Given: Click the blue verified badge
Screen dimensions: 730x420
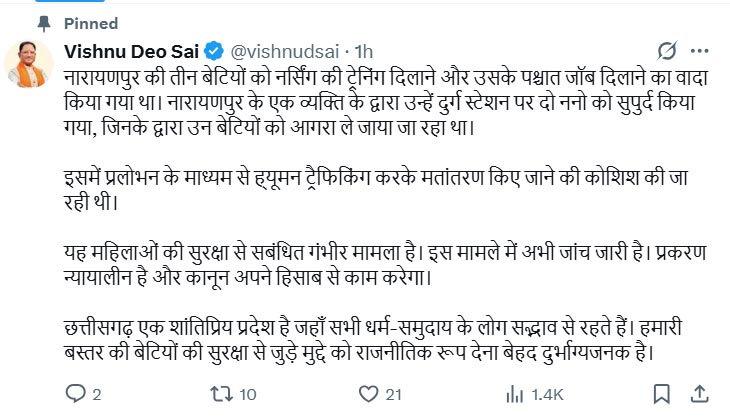Looking at the screenshot, I should (214, 50).
